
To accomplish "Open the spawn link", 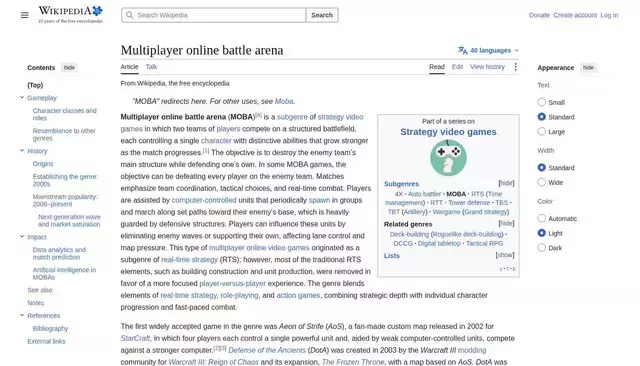I will click(319, 200).
